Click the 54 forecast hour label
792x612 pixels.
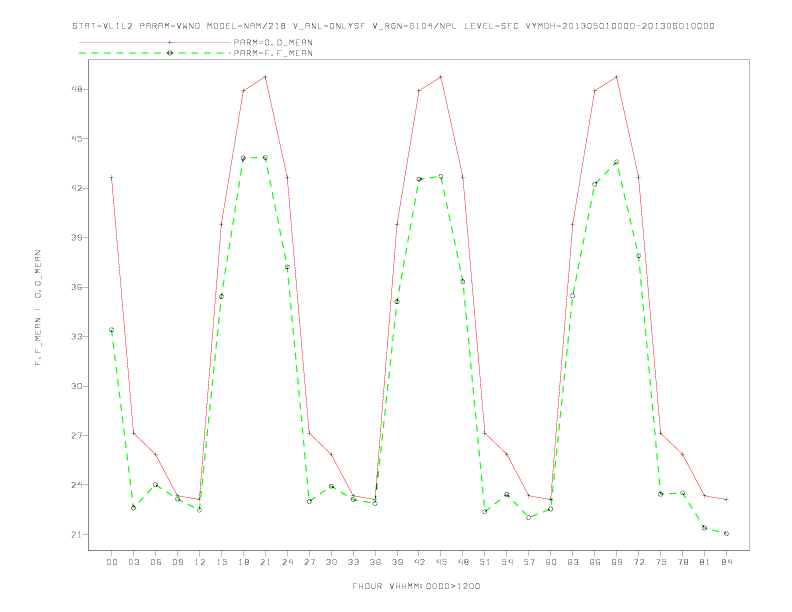(x=507, y=562)
